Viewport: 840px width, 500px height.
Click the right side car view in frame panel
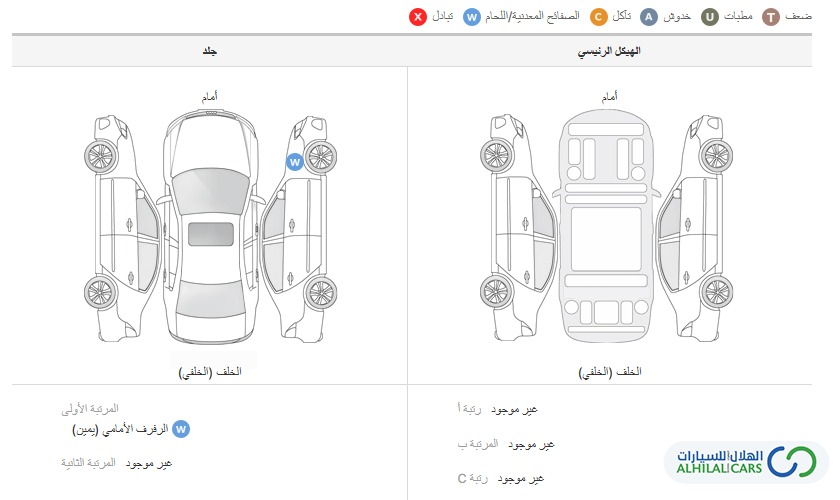(695, 228)
